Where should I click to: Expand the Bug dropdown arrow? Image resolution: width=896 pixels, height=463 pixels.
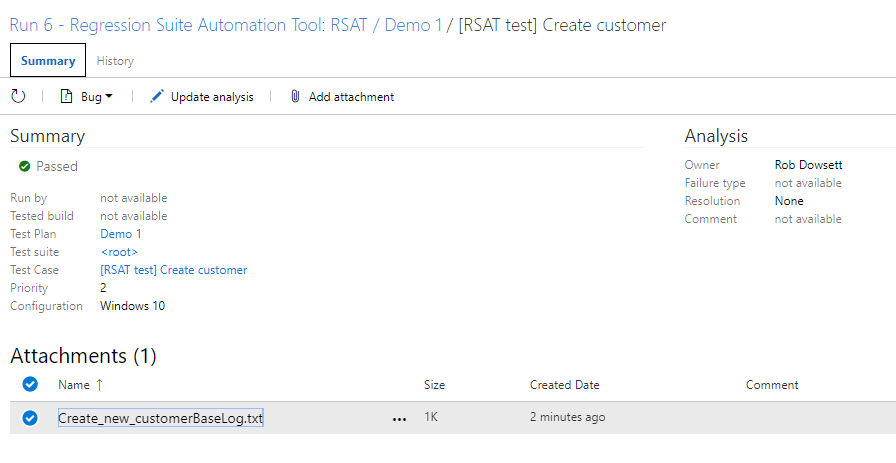point(109,97)
